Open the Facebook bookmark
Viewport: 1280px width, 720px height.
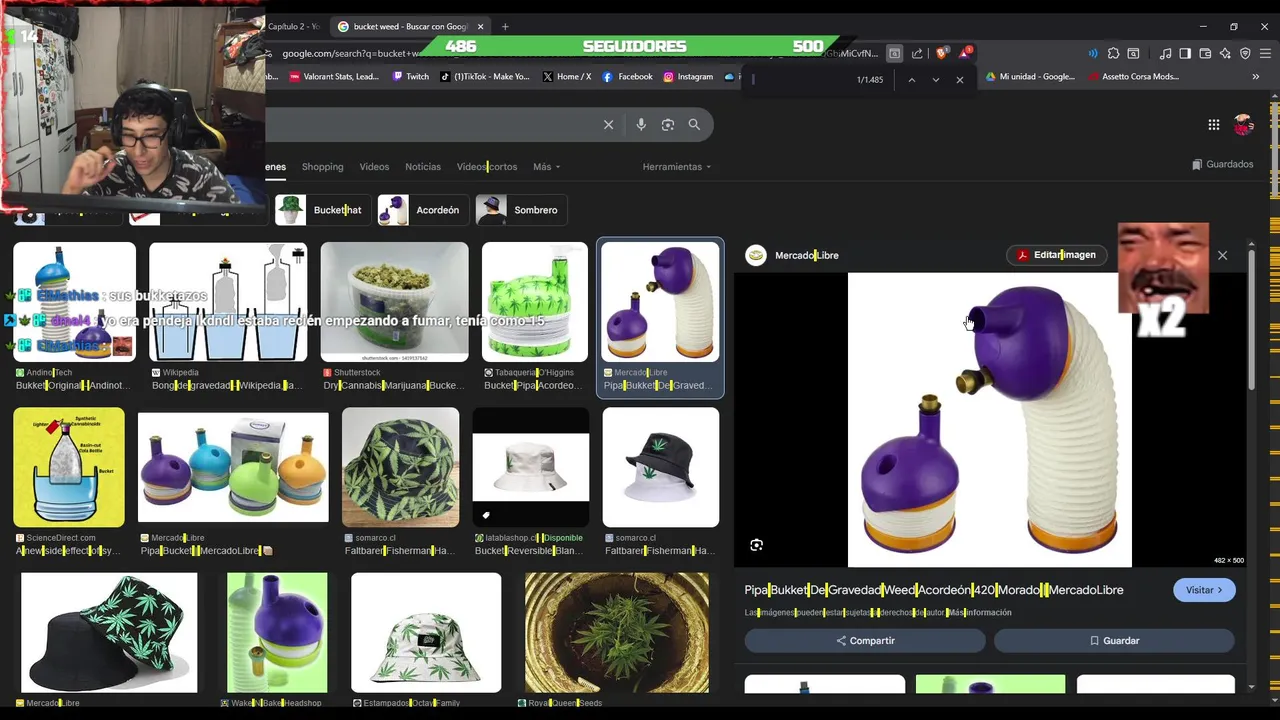(x=627, y=76)
